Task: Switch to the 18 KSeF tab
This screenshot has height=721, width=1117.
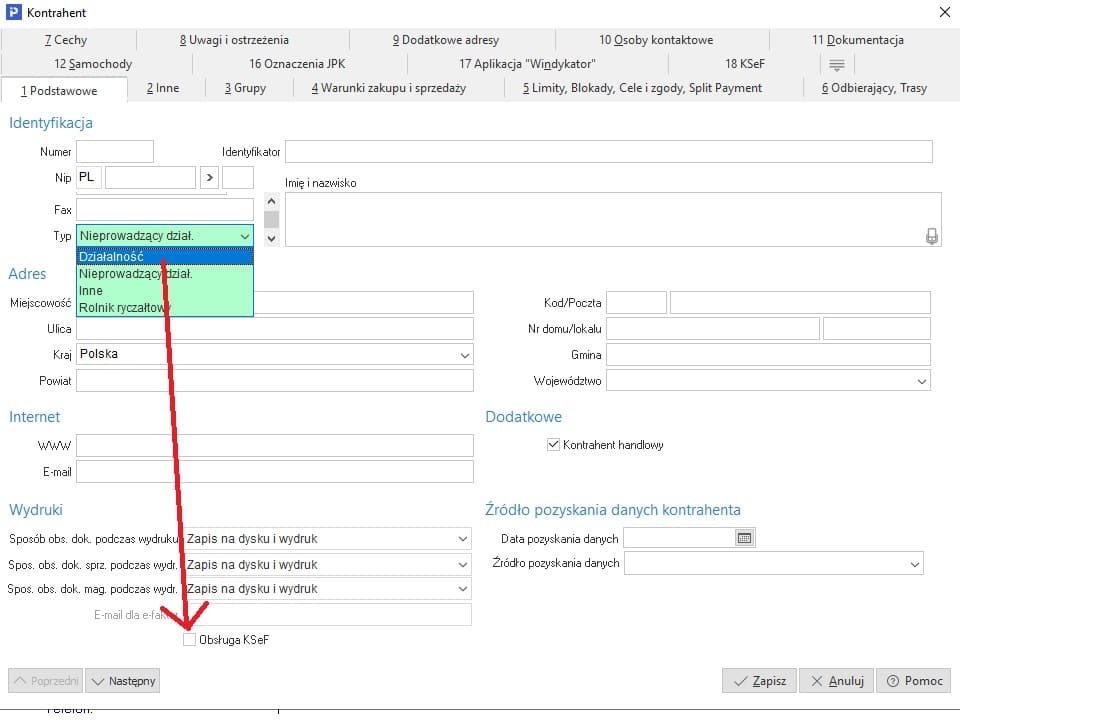Action: coord(745,64)
